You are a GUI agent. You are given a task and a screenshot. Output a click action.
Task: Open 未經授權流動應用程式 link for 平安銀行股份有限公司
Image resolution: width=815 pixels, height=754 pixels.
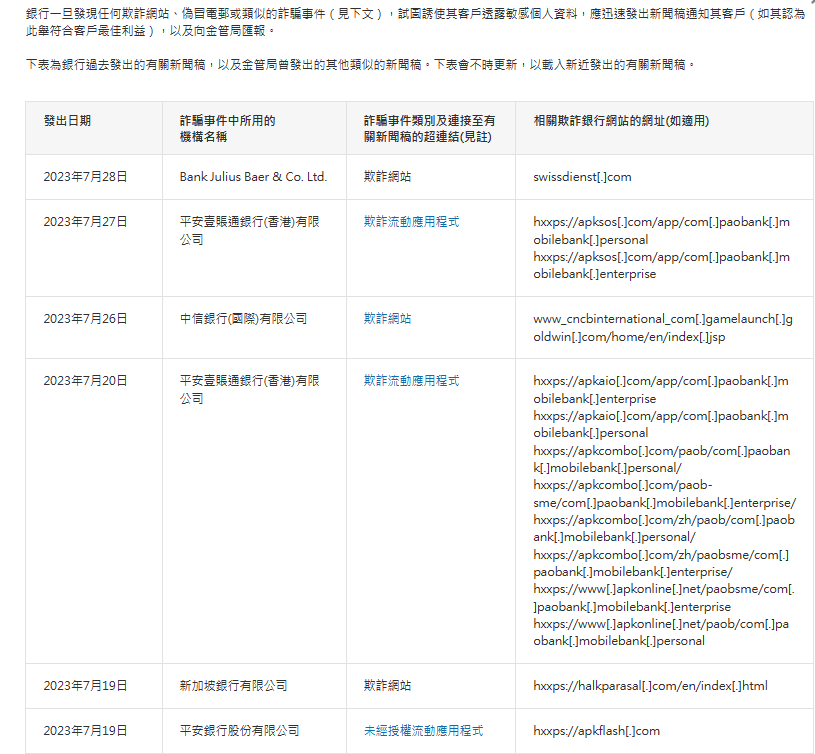coord(423,731)
